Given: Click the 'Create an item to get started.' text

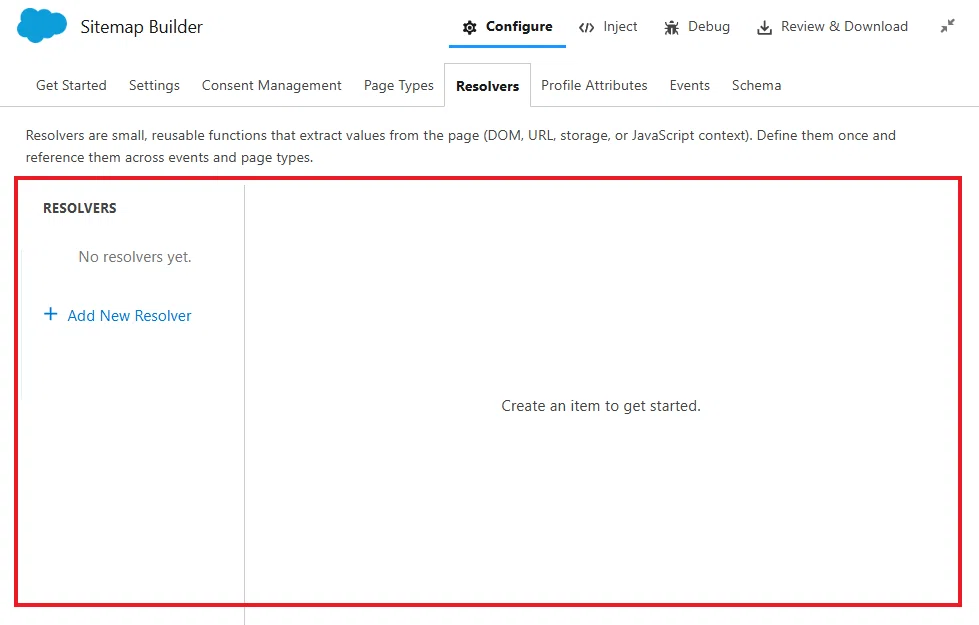Looking at the screenshot, I should click(x=601, y=406).
